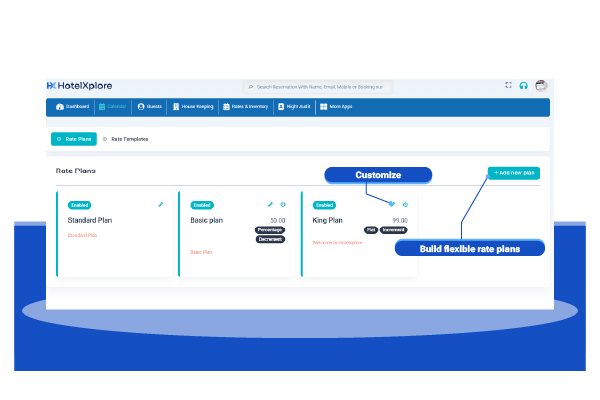Switch to the Rate Templates tab

point(126,139)
